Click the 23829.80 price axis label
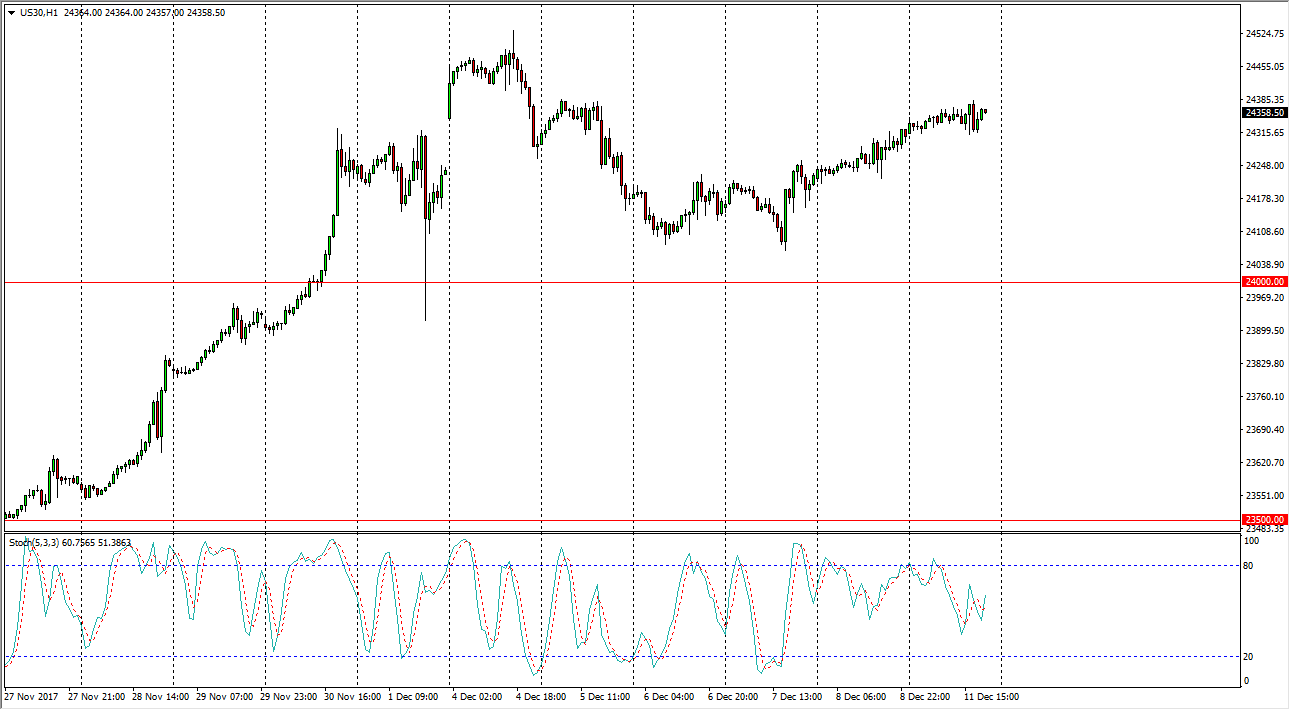This screenshot has height=710, width=1290. point(1265,364)
